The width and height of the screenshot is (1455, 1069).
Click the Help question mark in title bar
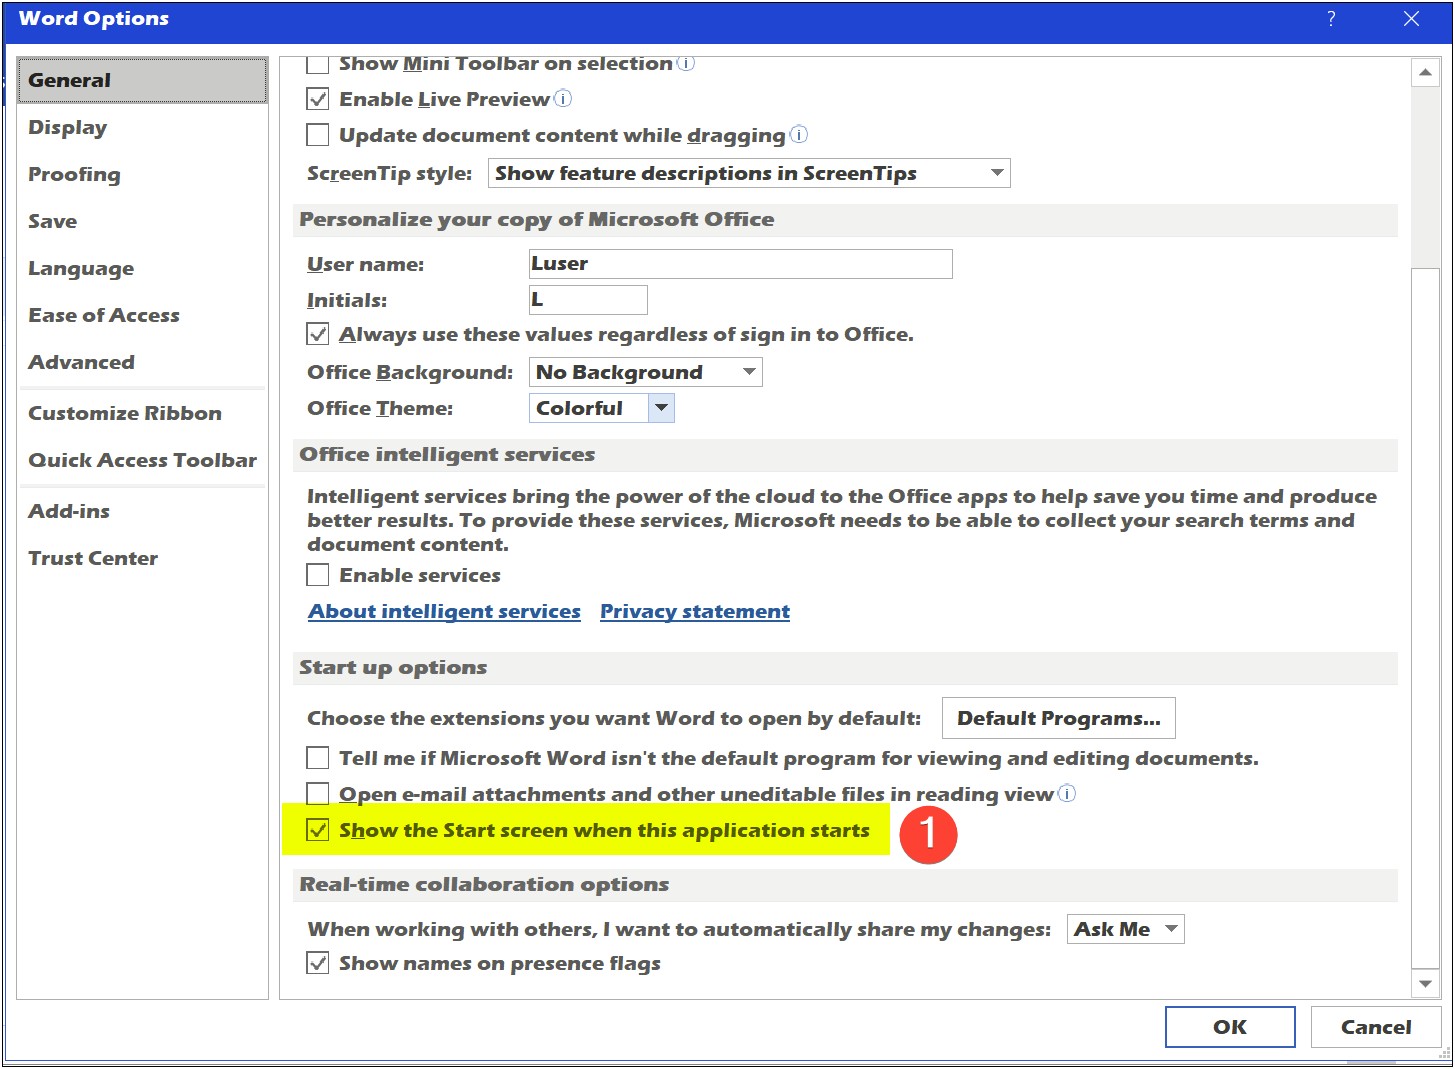tap(1331, 18)
